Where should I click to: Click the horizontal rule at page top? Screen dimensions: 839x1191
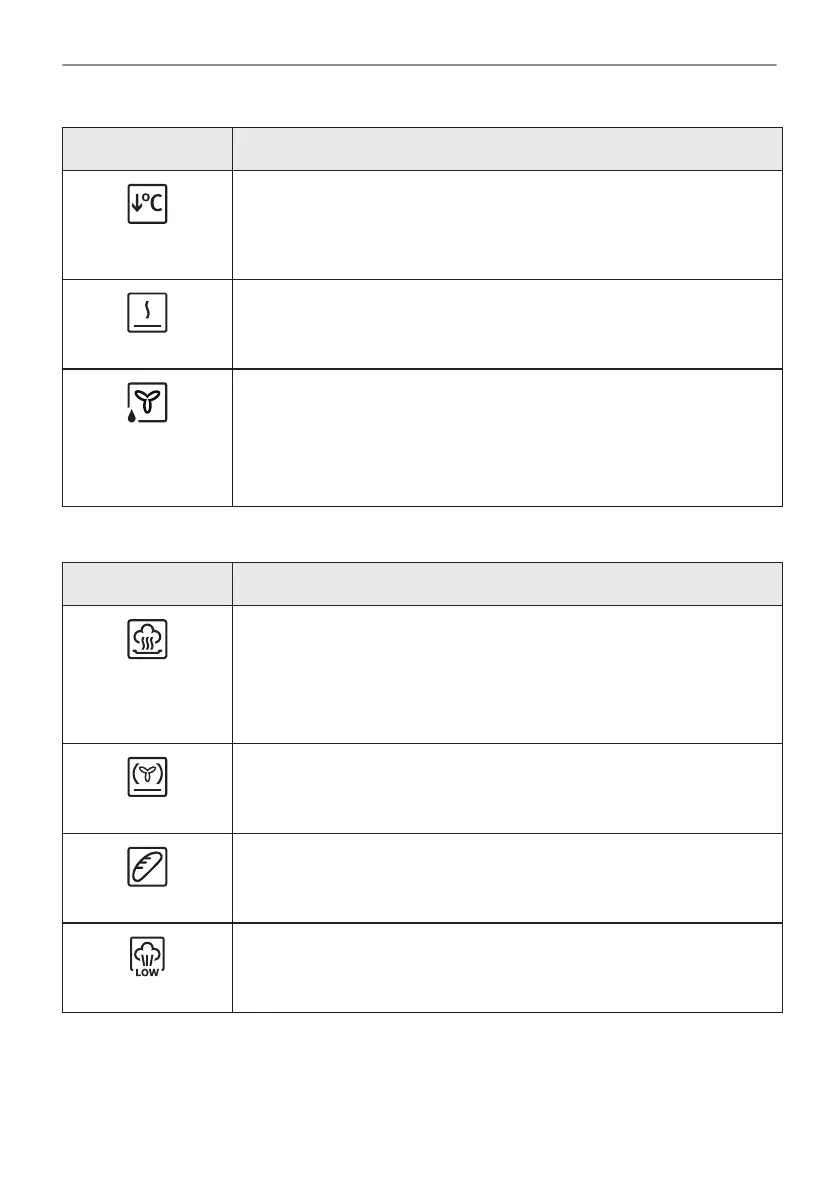tap(419, 66)
